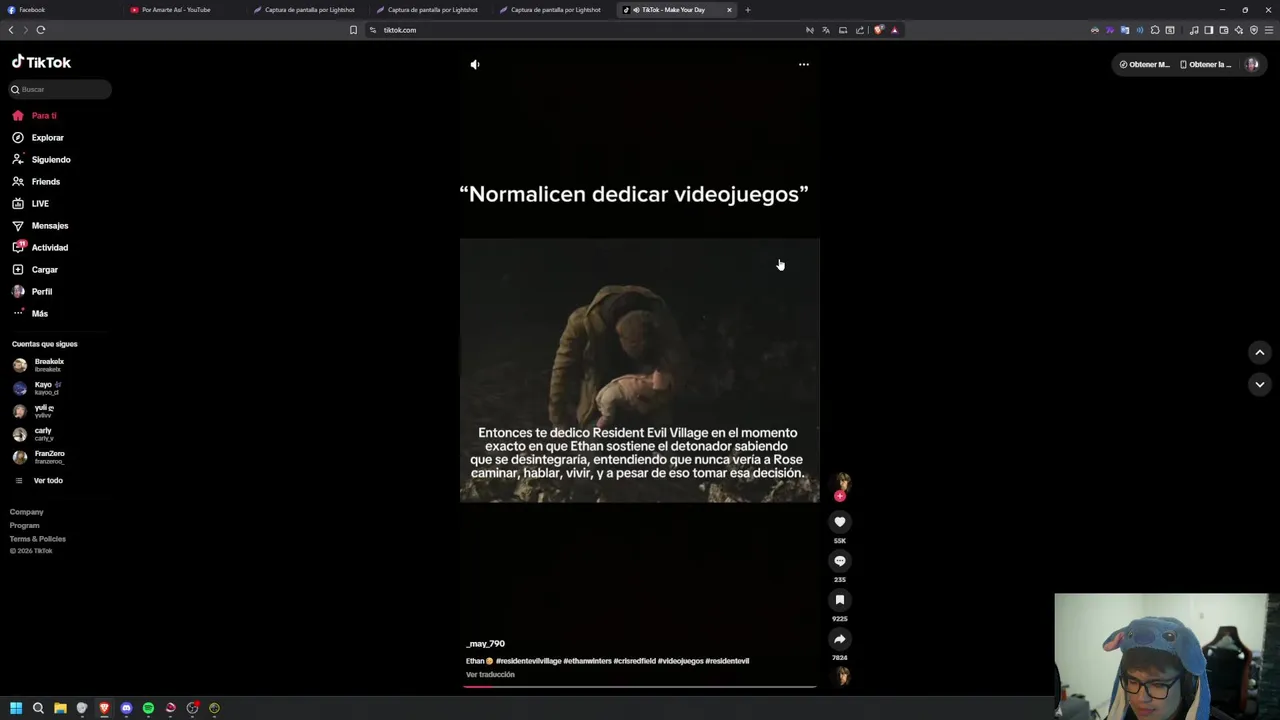Open the sound disc at bottom right
This screenshot has width=1280, height=720.
pos(843,677)
